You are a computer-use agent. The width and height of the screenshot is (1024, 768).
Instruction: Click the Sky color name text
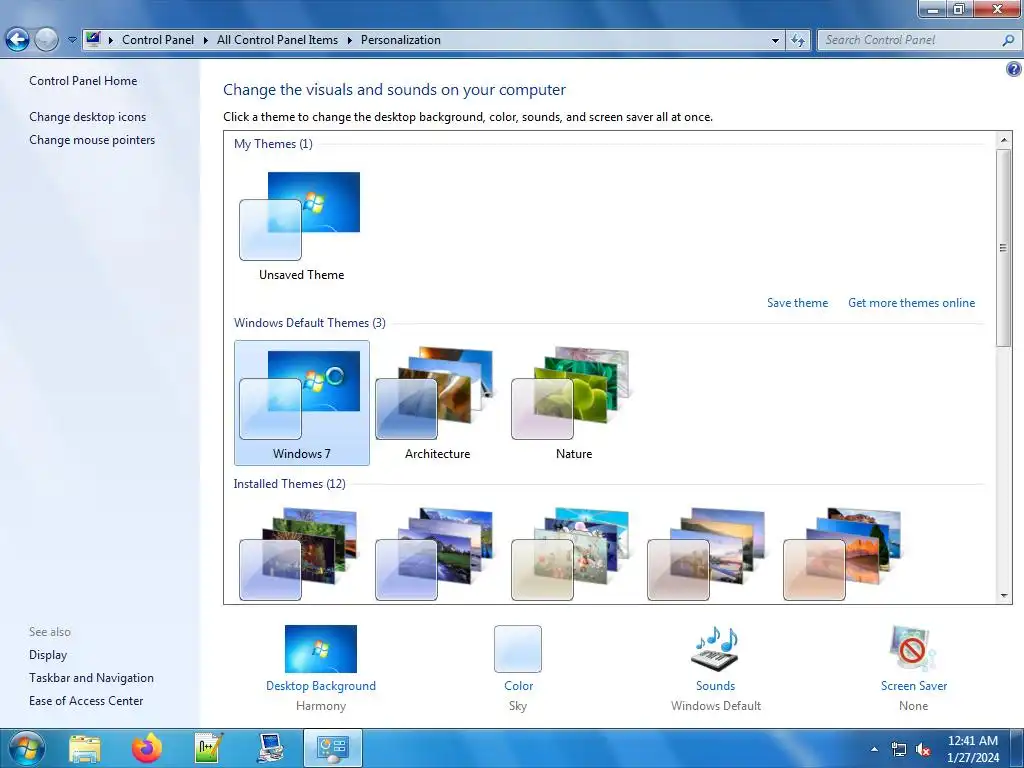pos(518,706)
